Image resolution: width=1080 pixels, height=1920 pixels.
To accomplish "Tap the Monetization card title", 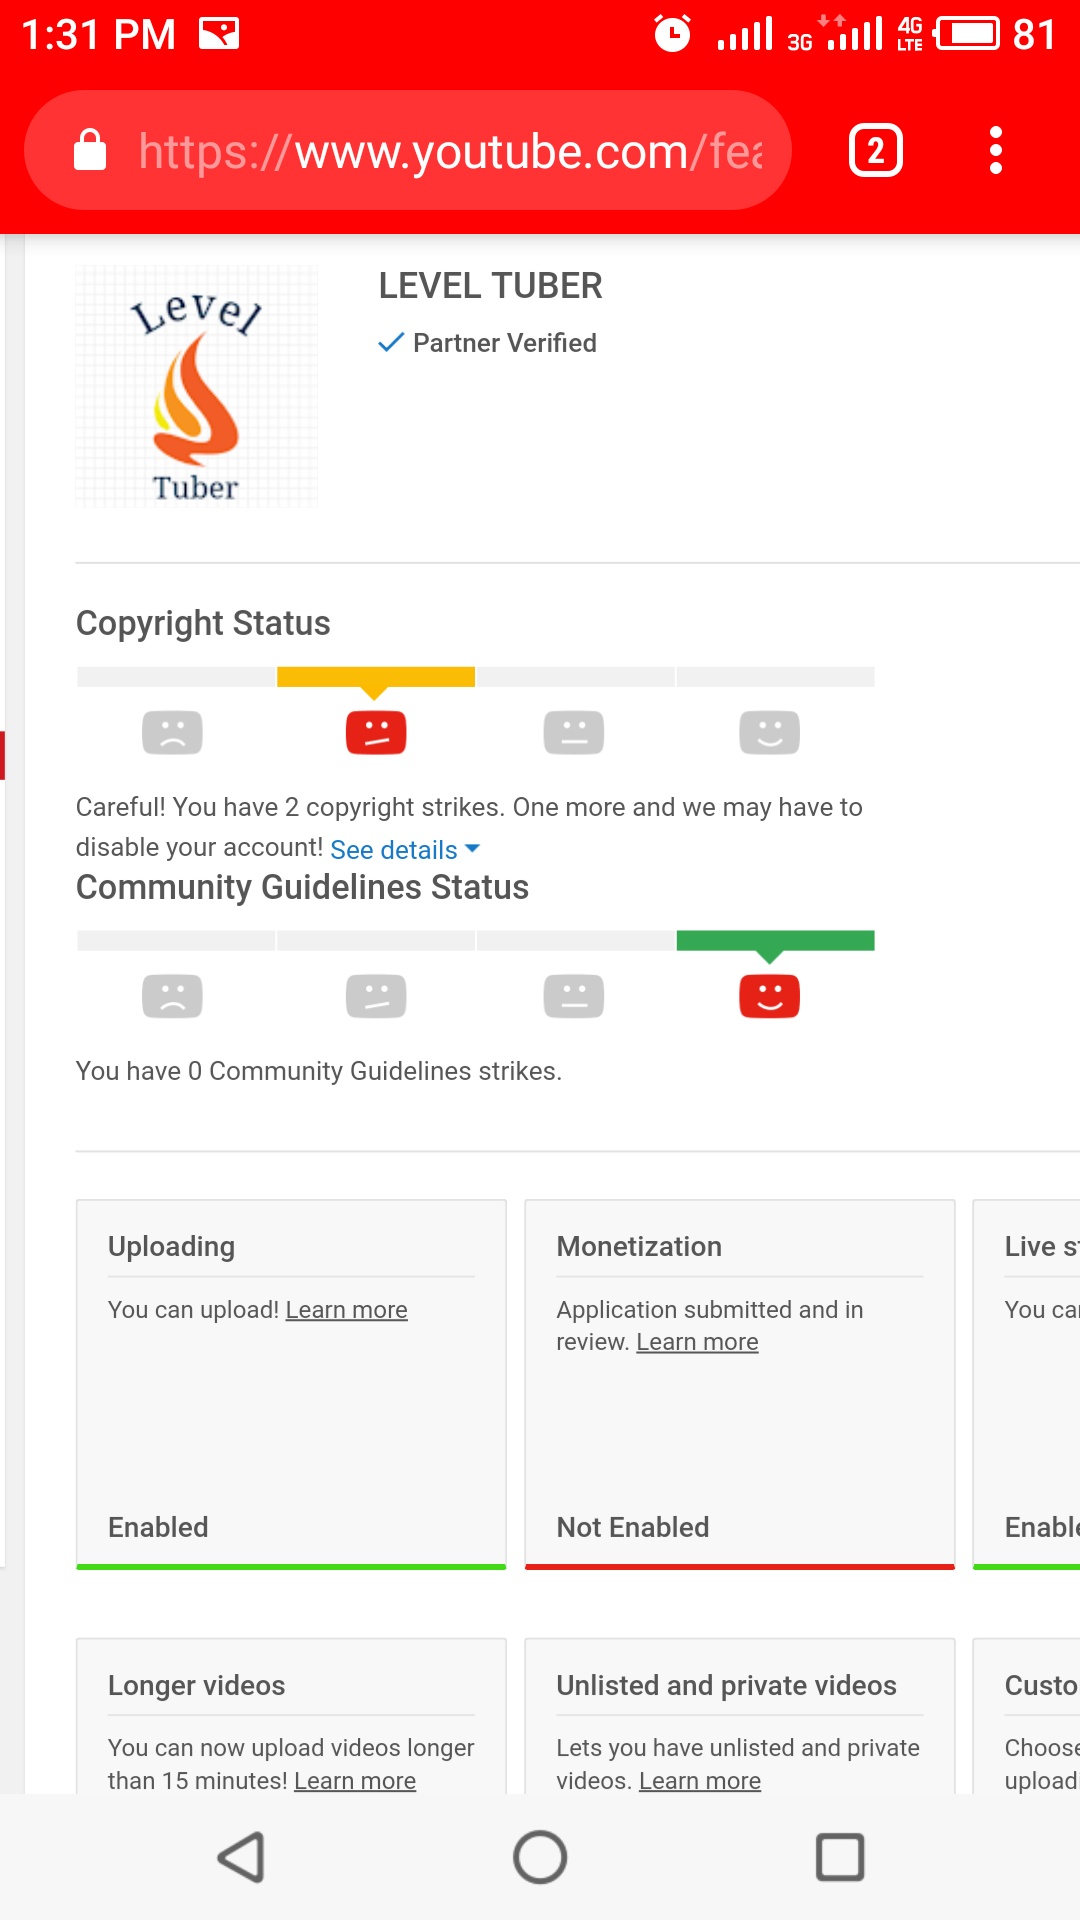I will 639,1246.
